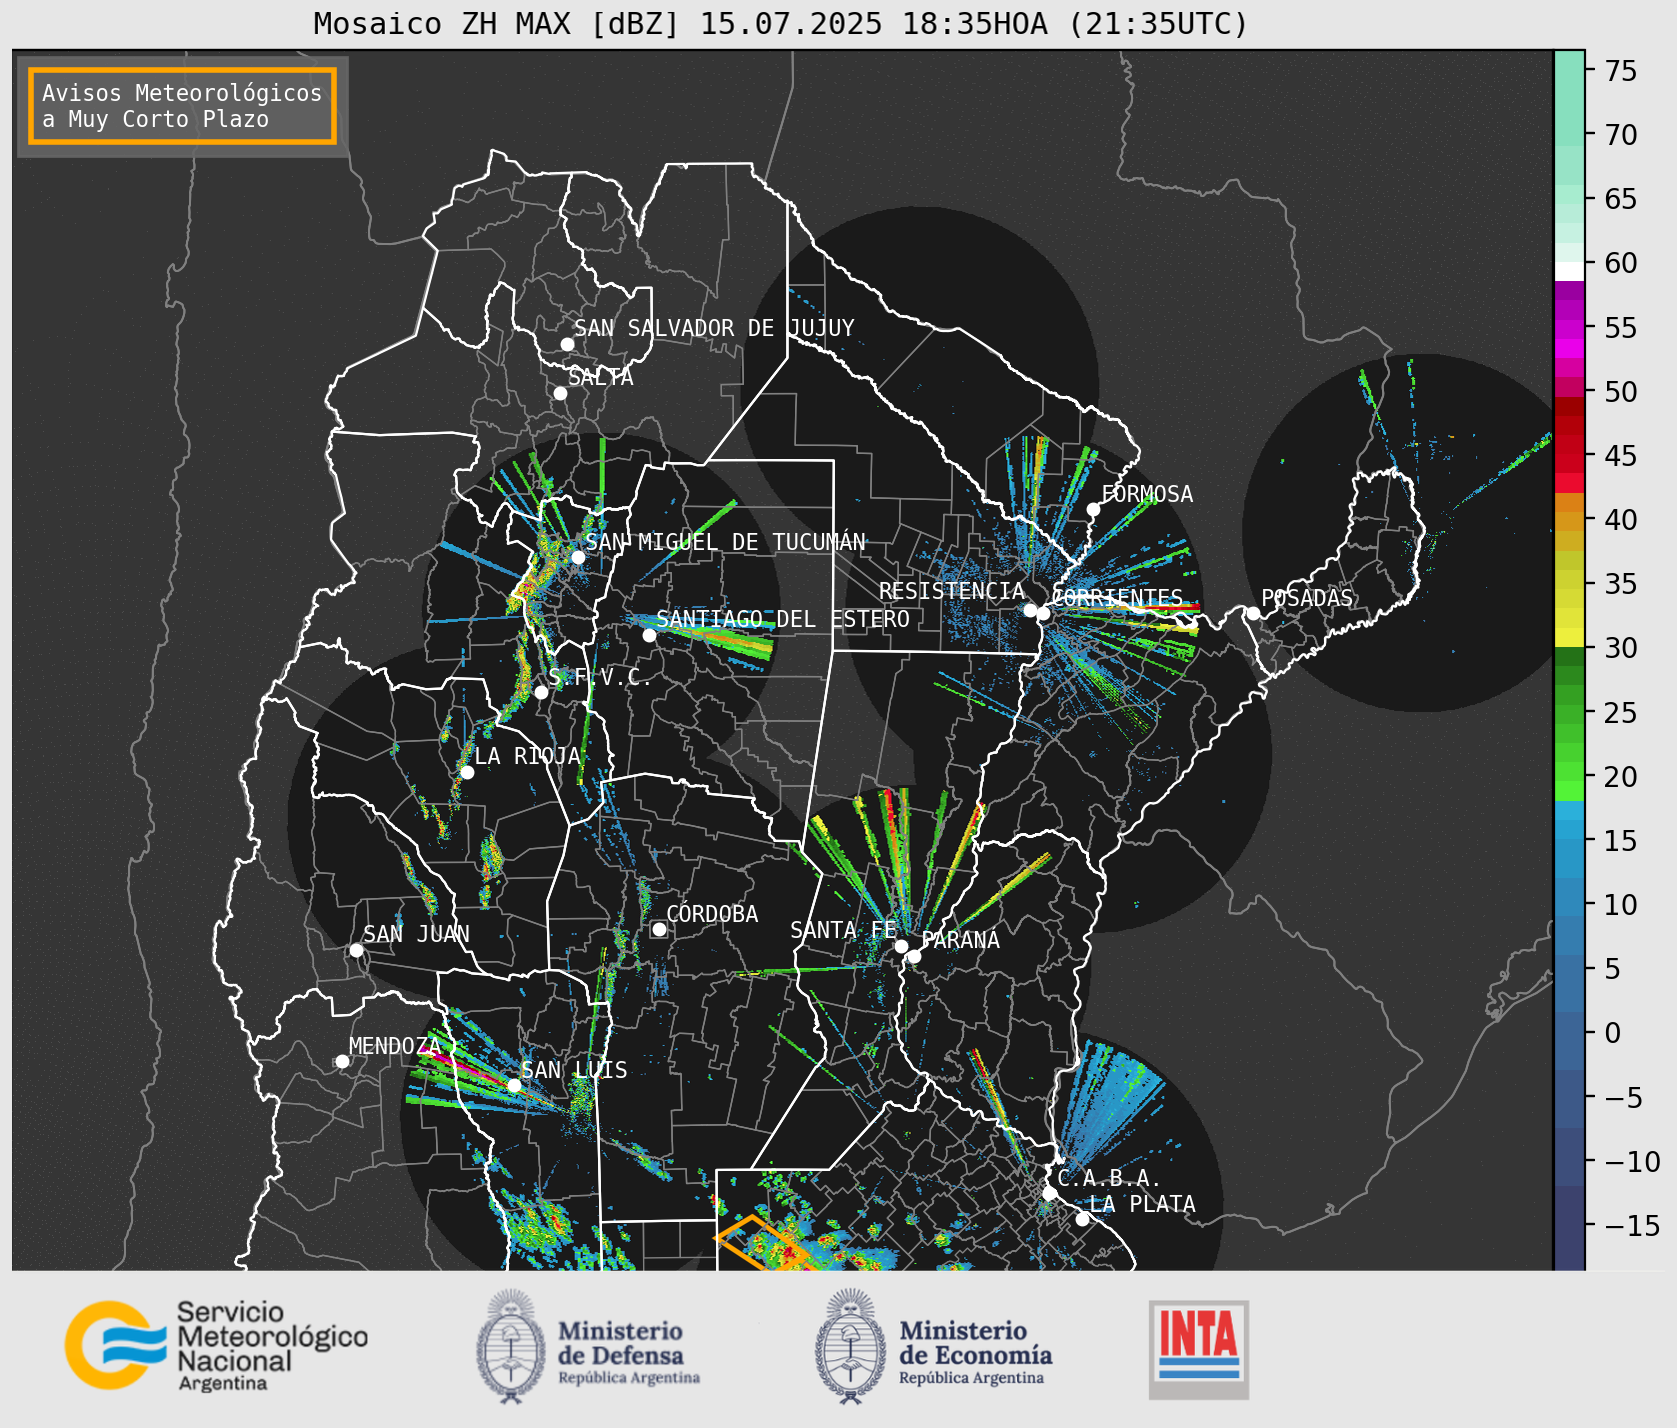Click the colorbar tick label 0
This screenshot has width=1677, height=1428.
point(1613,1033)
